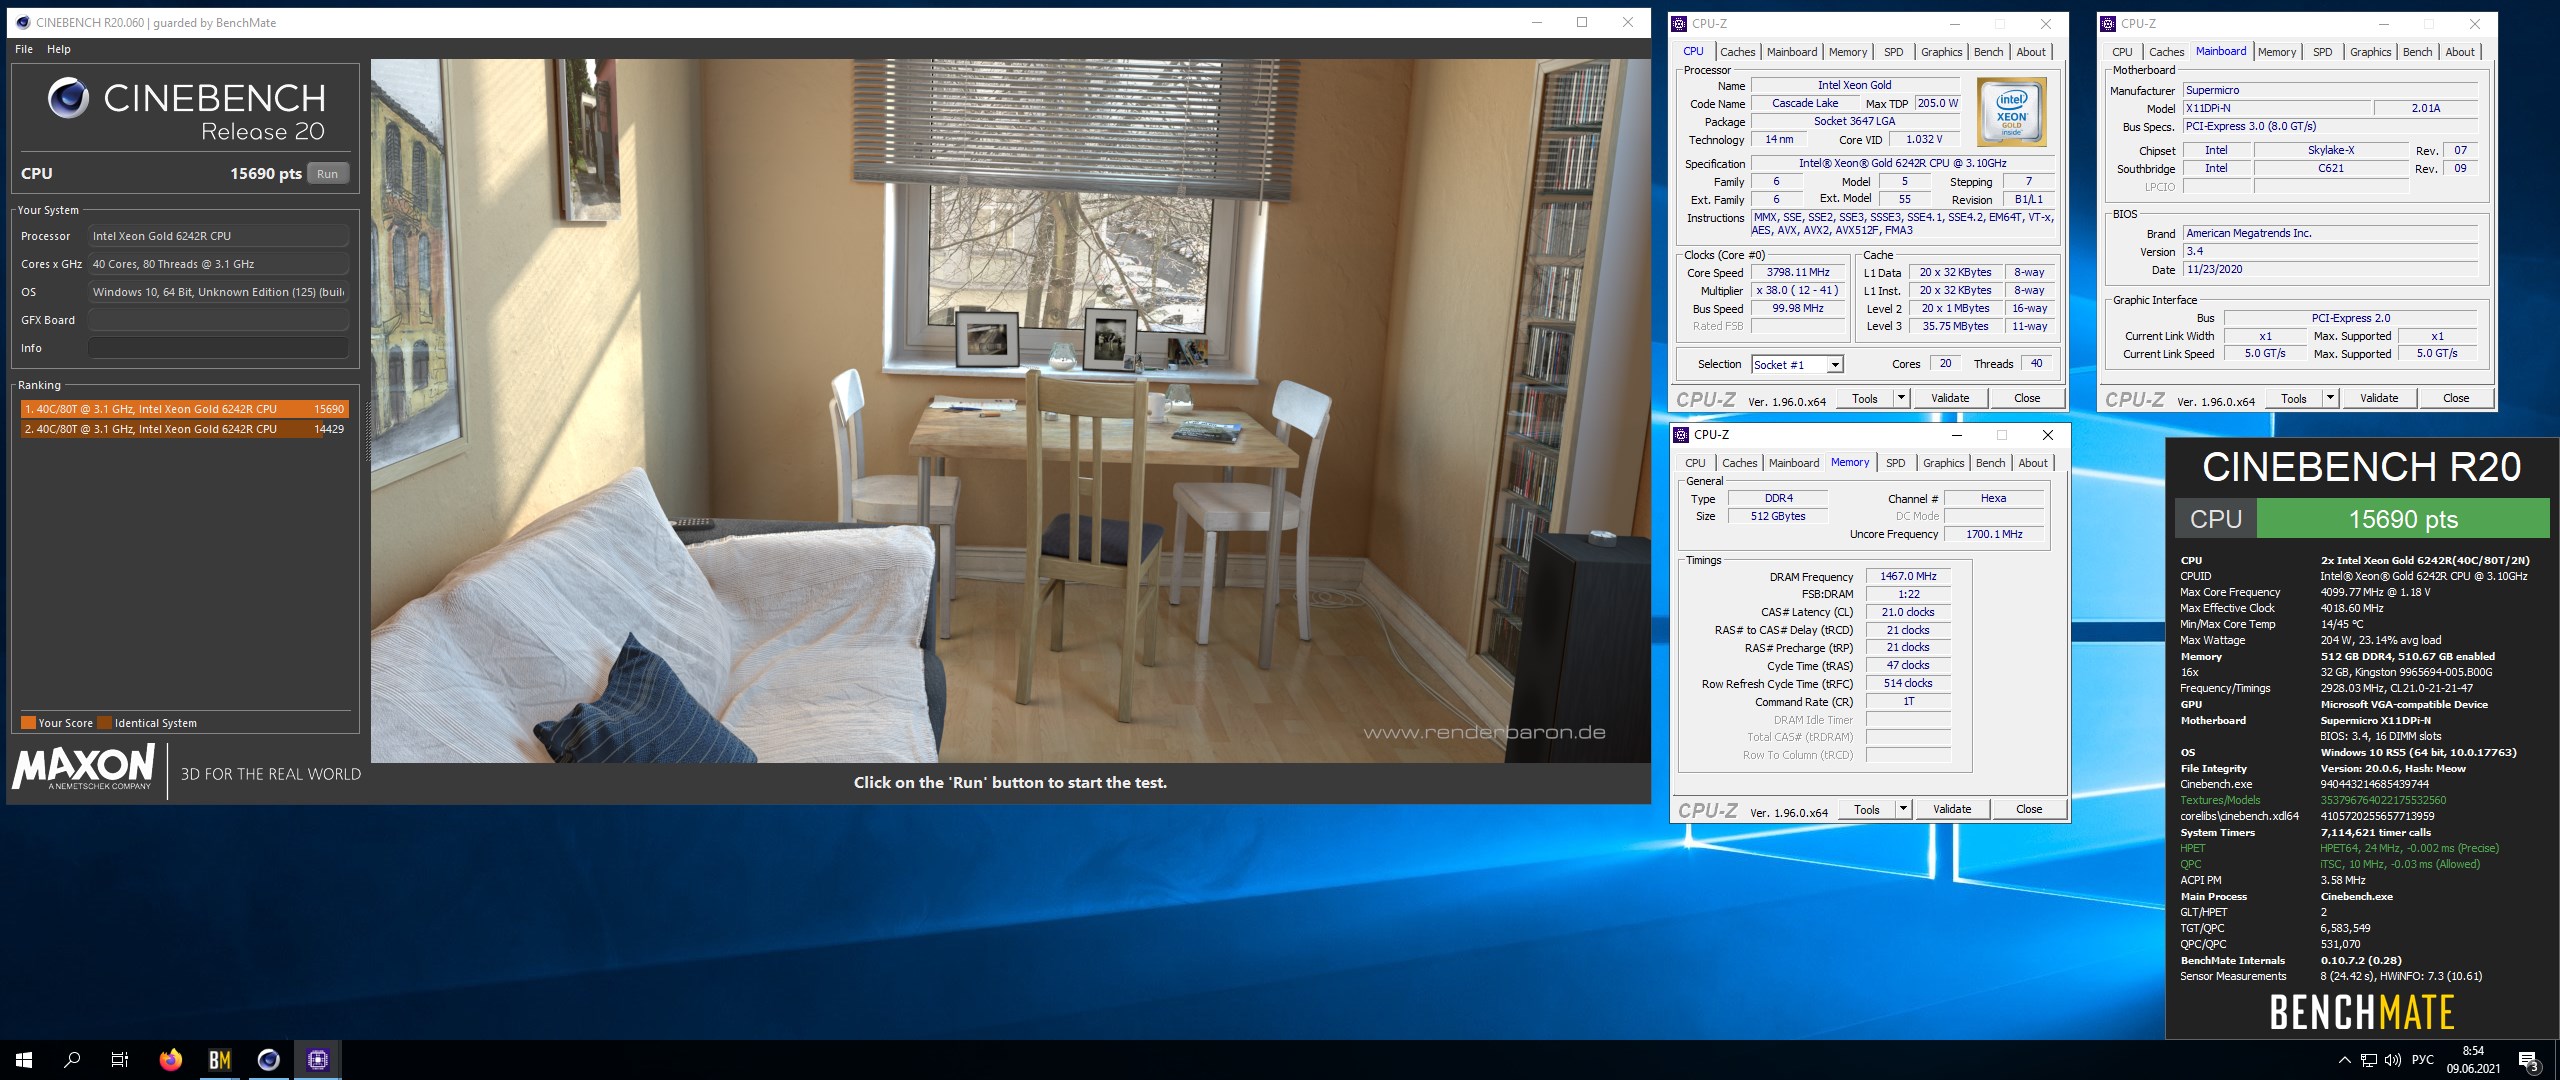
Task: Open taskbar Search magnifier
Action: click(x=72, y=1060)
